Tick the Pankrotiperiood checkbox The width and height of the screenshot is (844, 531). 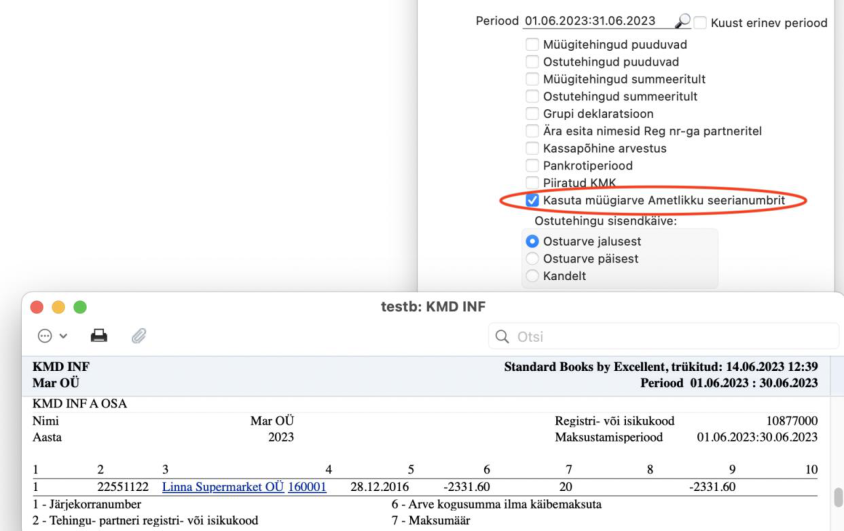coord(532,165)
